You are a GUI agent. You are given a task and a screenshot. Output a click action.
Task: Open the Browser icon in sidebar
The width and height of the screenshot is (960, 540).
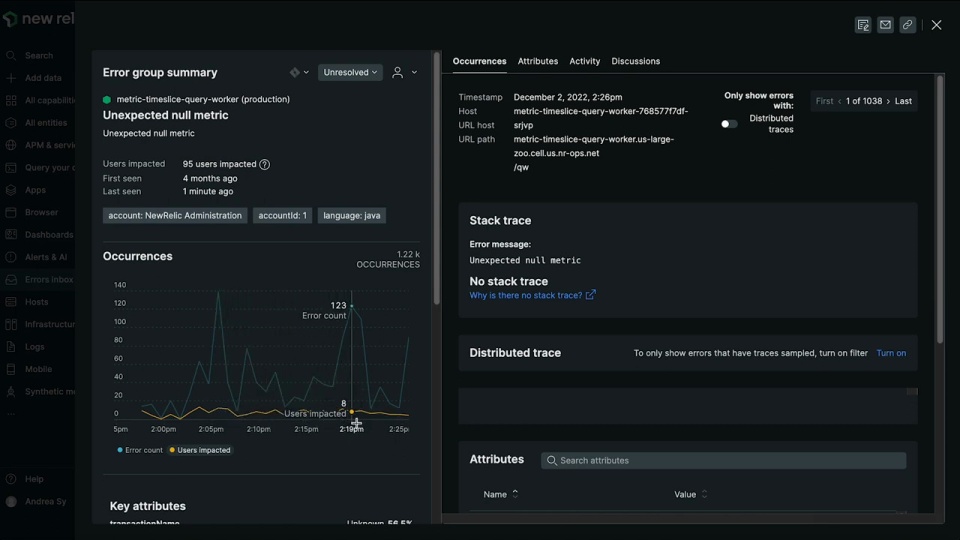point(11,212)
